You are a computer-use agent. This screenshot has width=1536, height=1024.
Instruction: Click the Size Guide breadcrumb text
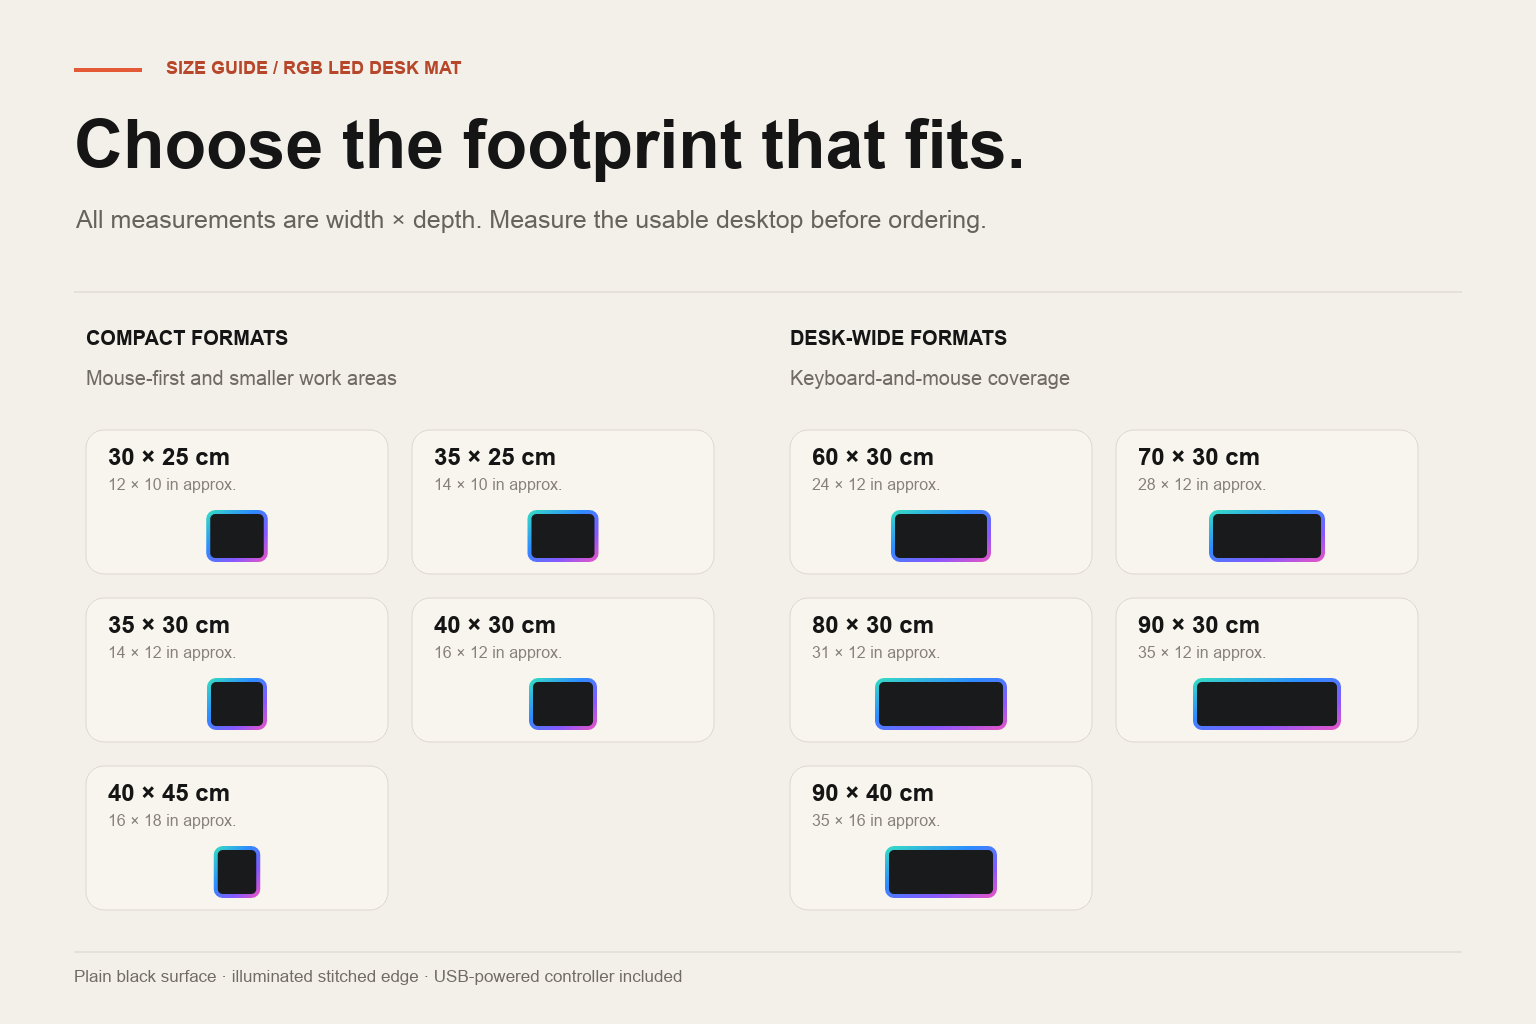217,68
